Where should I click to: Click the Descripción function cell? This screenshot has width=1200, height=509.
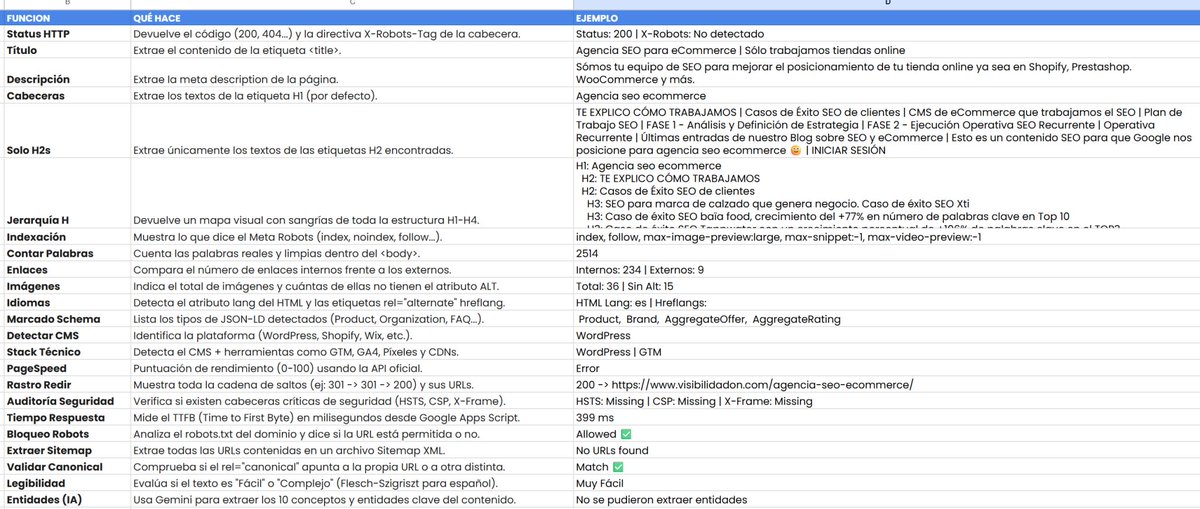(x=66, y=73)
